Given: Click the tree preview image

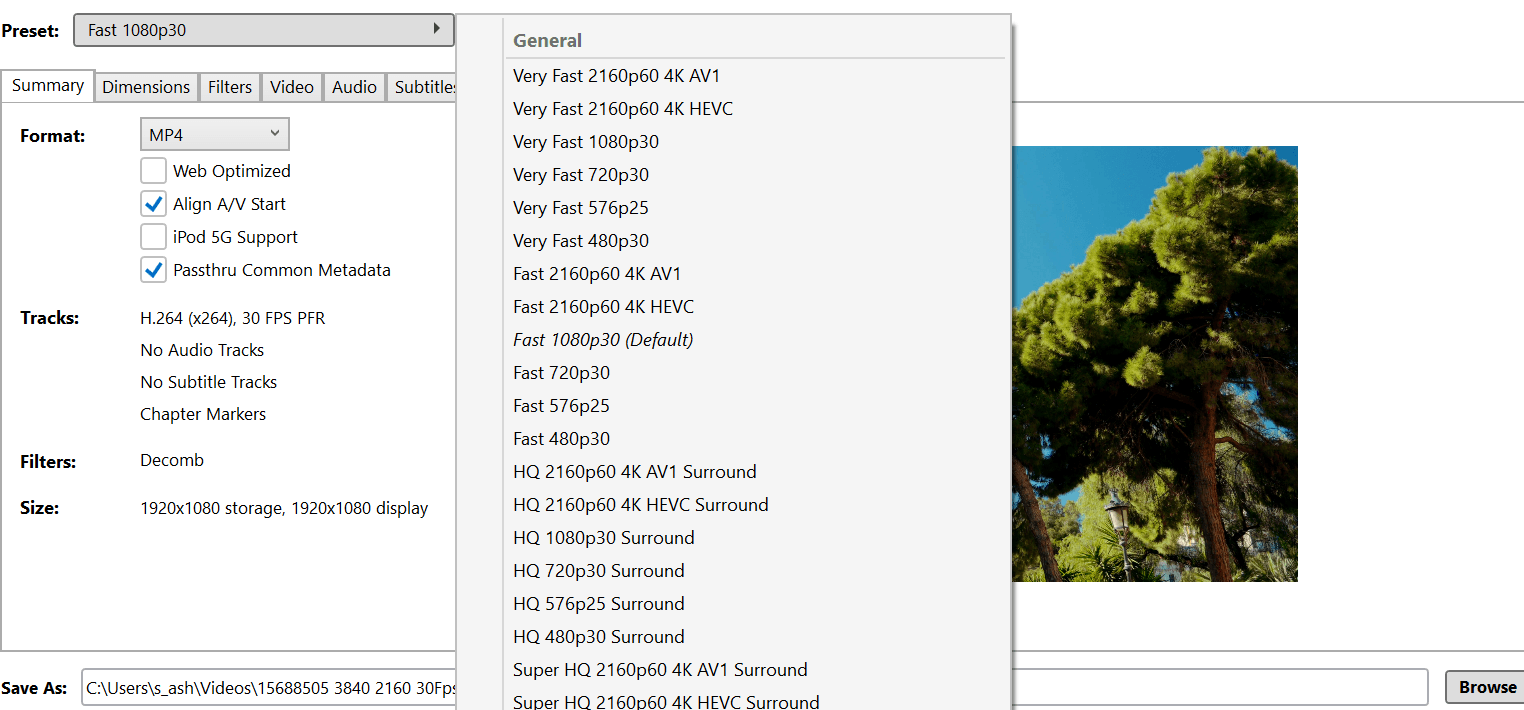Looking at the screenshot, I should (1155, 364).
